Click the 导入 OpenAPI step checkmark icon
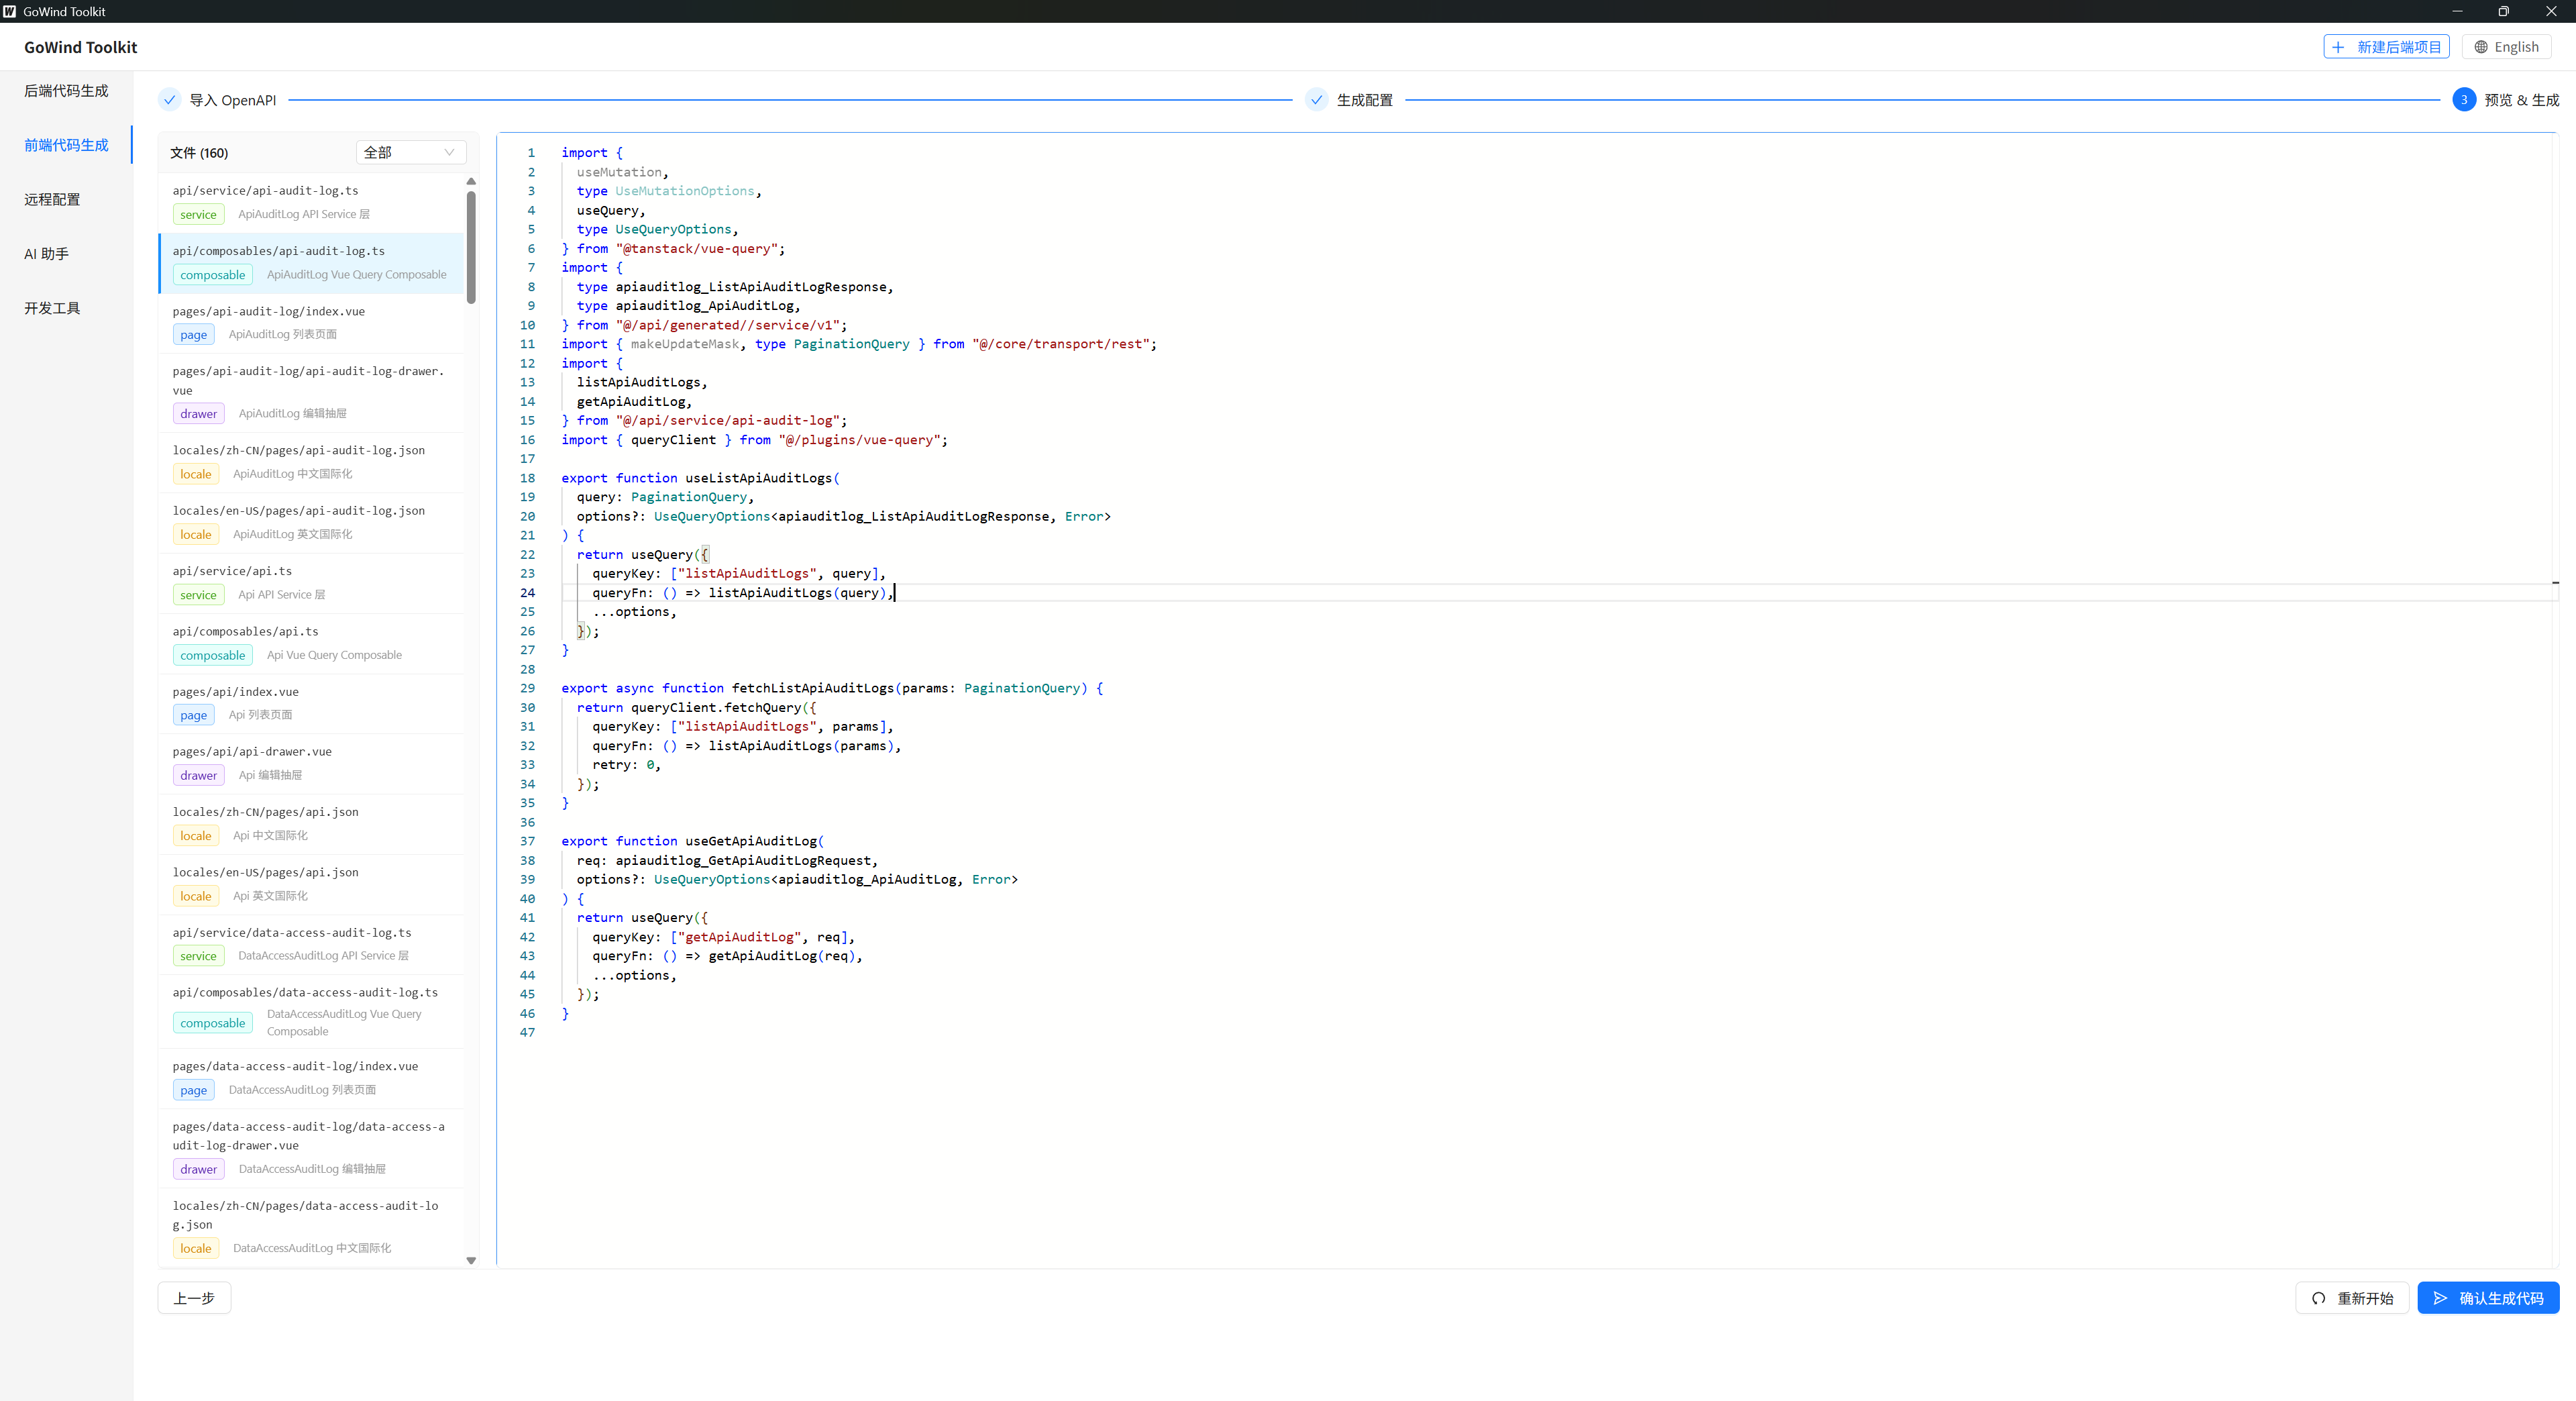 (x=170, y=100)
